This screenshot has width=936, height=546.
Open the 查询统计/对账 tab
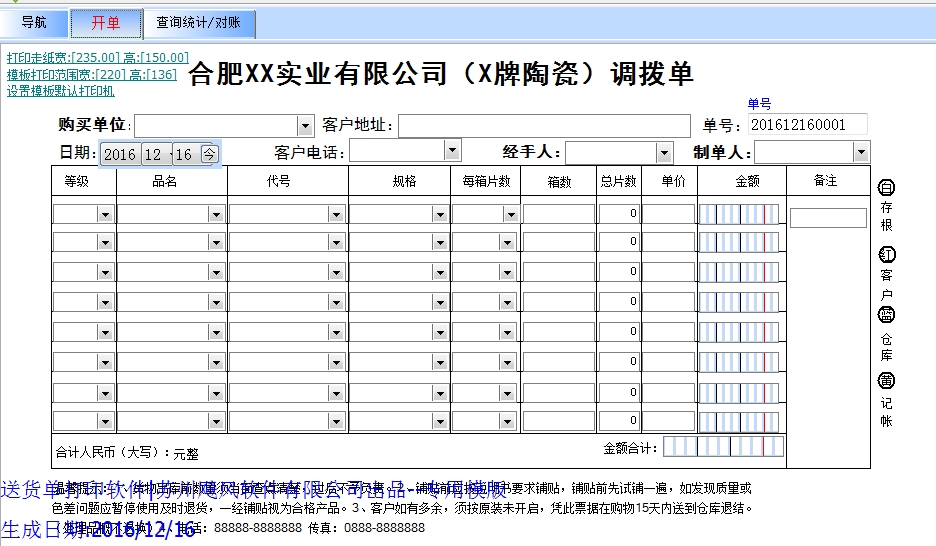pyautogui.click(x=199, y=23)
